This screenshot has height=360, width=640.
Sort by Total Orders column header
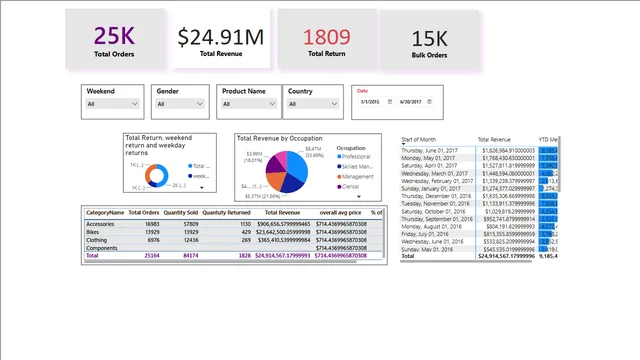(144, 213)
